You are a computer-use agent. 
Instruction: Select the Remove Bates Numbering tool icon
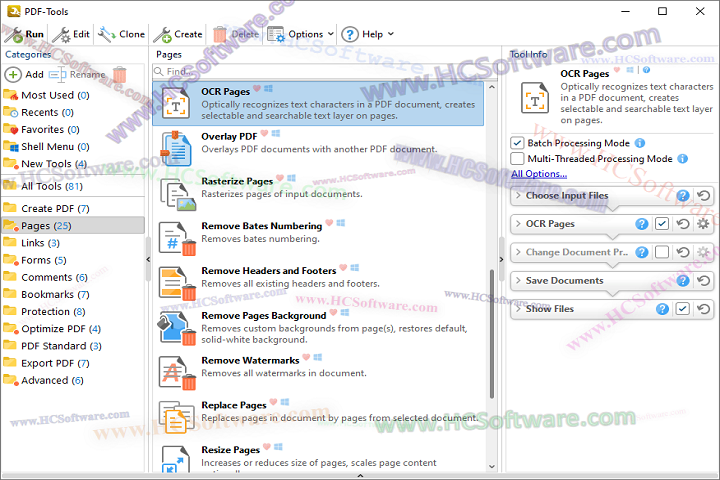pos(178,238)
